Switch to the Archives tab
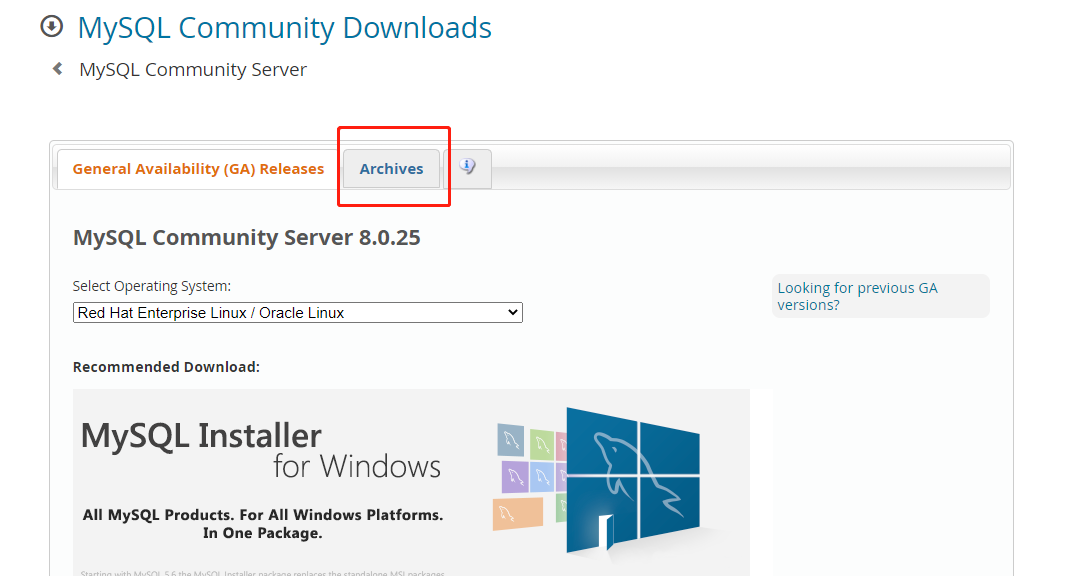Image resolution: width=1080 pixels, height=576 pixels. 391,169
